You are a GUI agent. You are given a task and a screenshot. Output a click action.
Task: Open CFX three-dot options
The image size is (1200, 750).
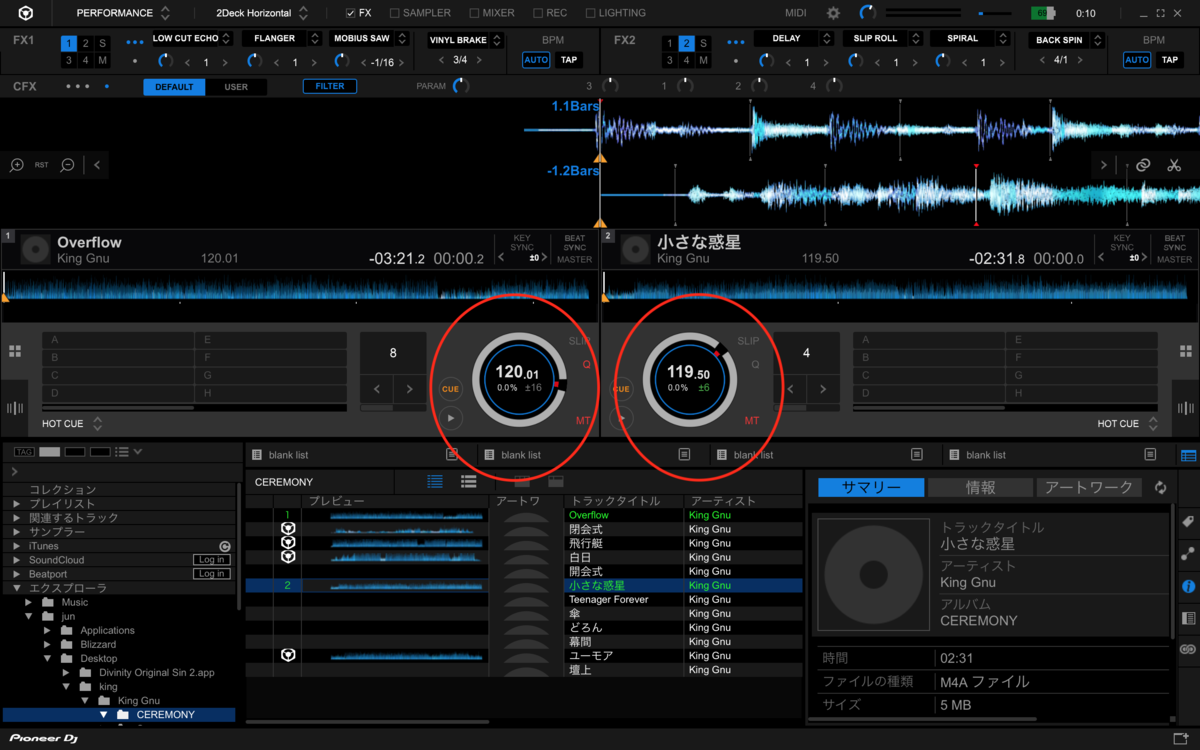(x=78, y=86)
